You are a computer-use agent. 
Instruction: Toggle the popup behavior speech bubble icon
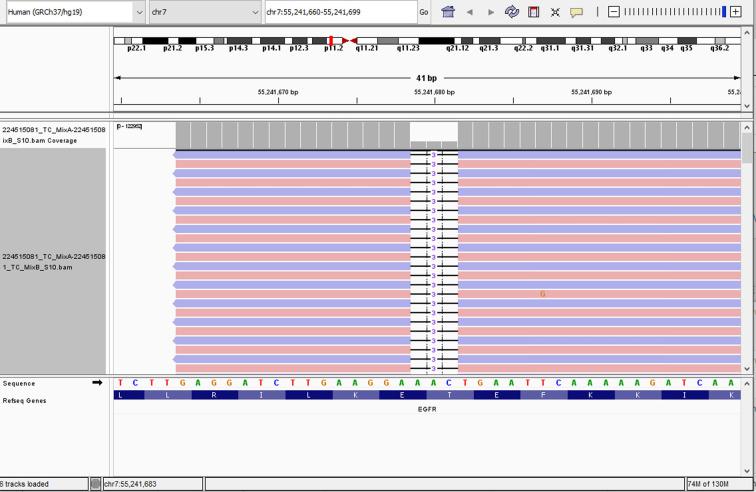pos(576,12)
